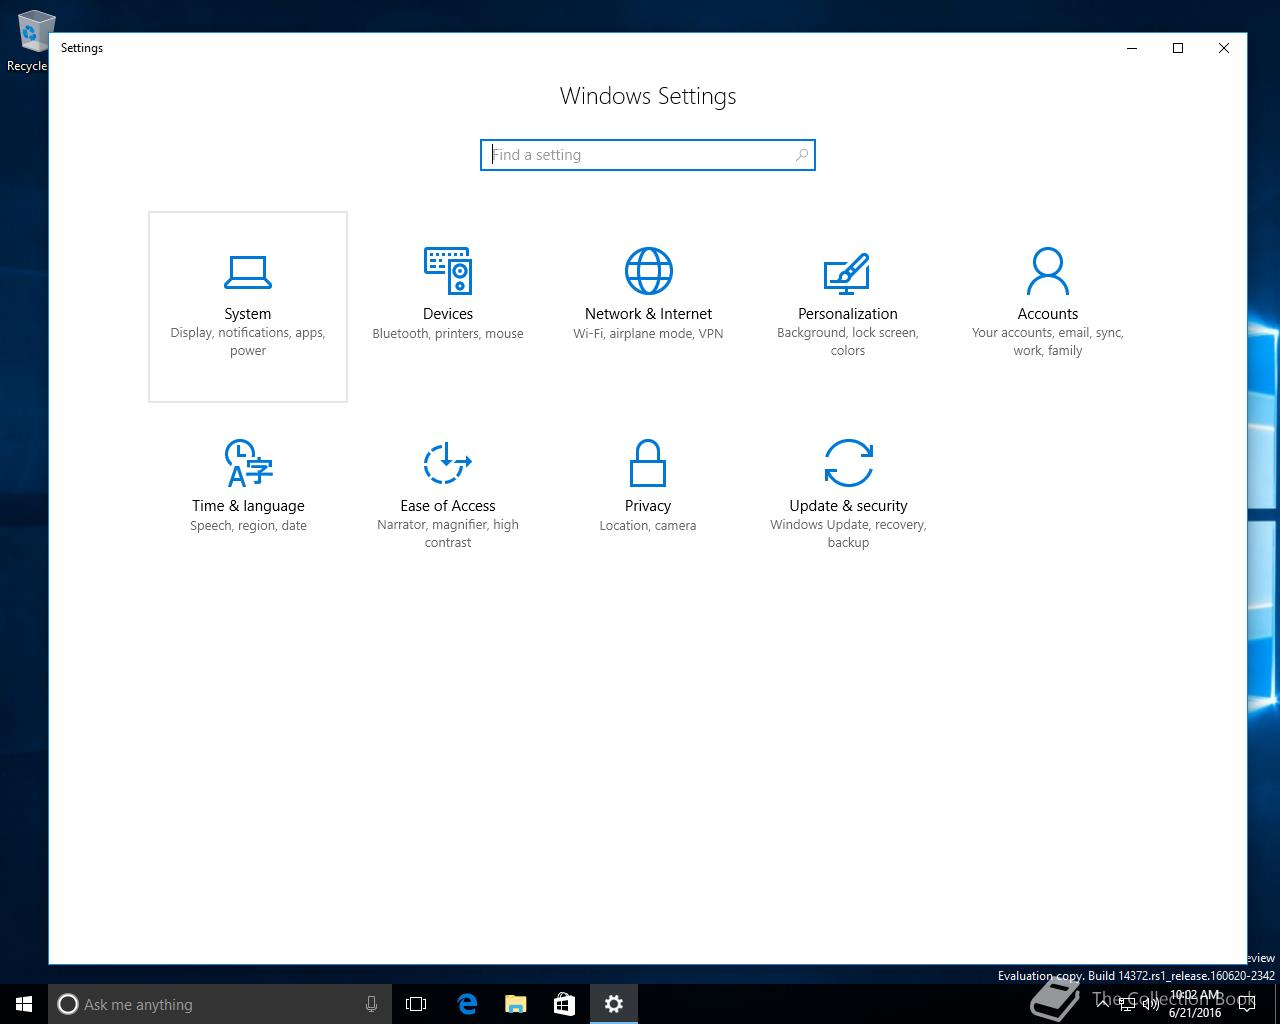This screenshot has width=1280, height=1024.
Task: Click into the Find a setting box
Action: coord(648,155)
